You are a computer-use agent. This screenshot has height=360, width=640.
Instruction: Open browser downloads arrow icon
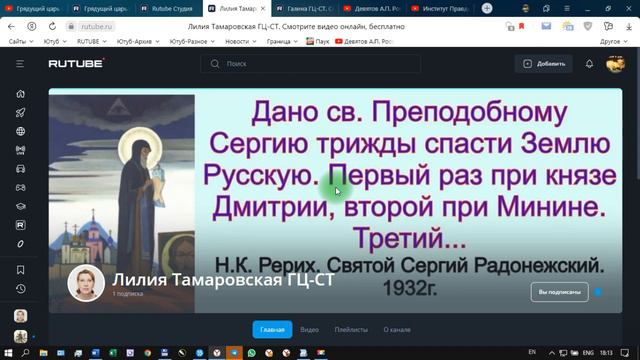pyautogui.click(x=629, y=27)
